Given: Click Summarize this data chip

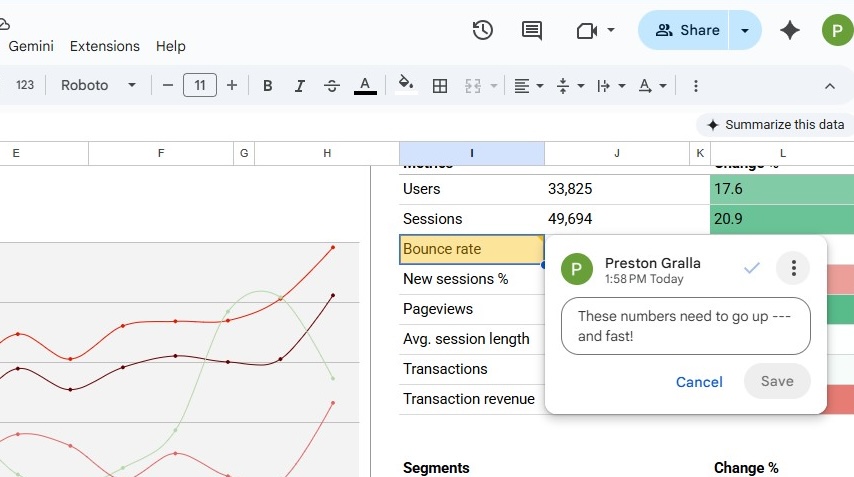Looking at the screenshot, I should [x=776, y=125].
